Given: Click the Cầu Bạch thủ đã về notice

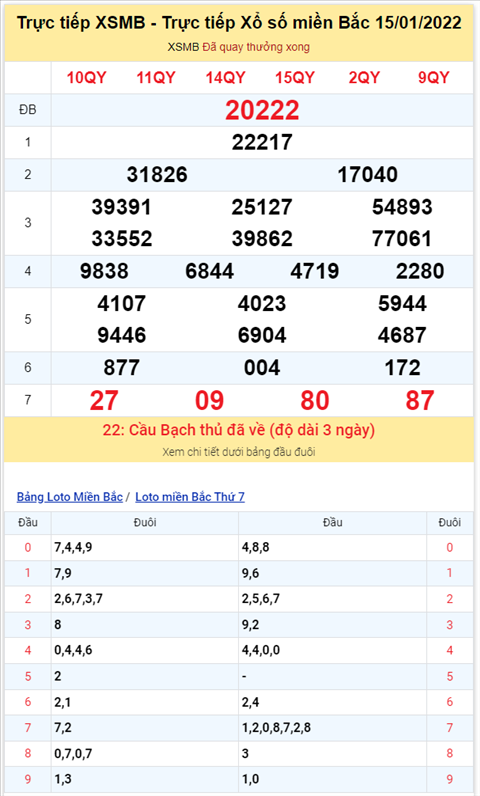Looking at the screenshot, I should pos(239,430).
